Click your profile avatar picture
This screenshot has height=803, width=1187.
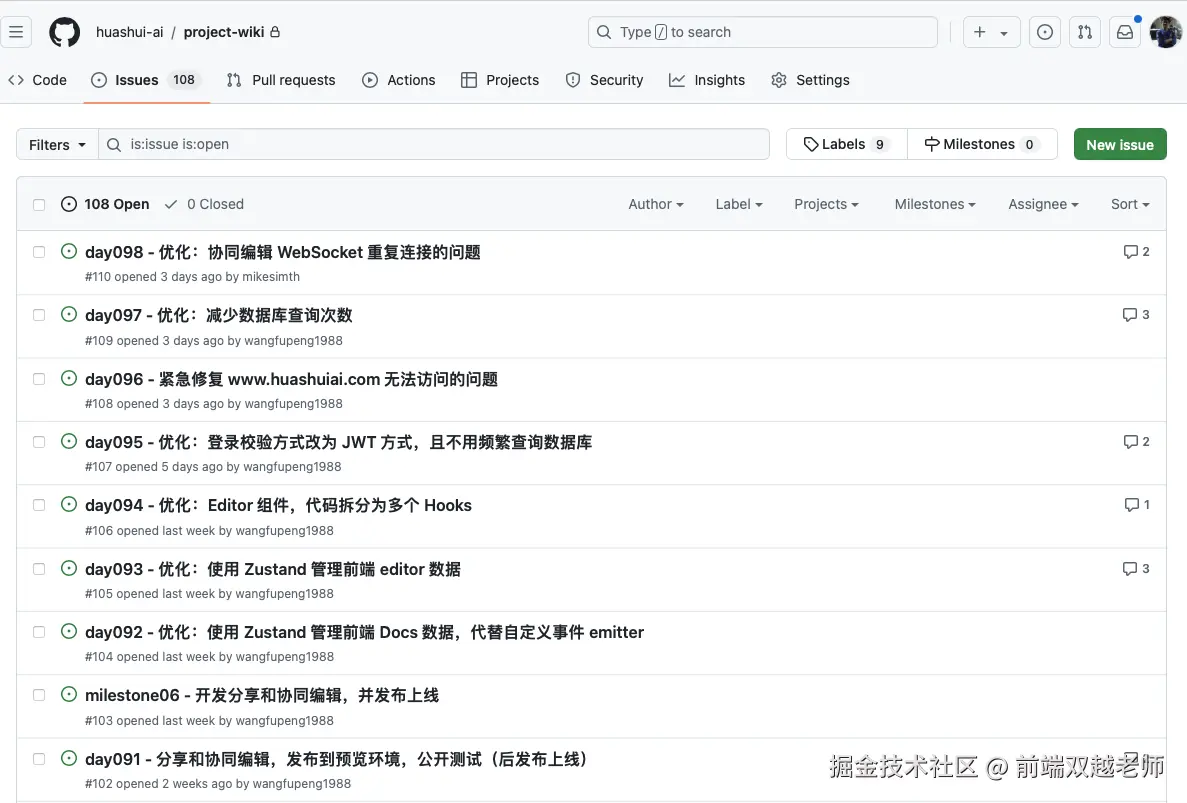1165,31
